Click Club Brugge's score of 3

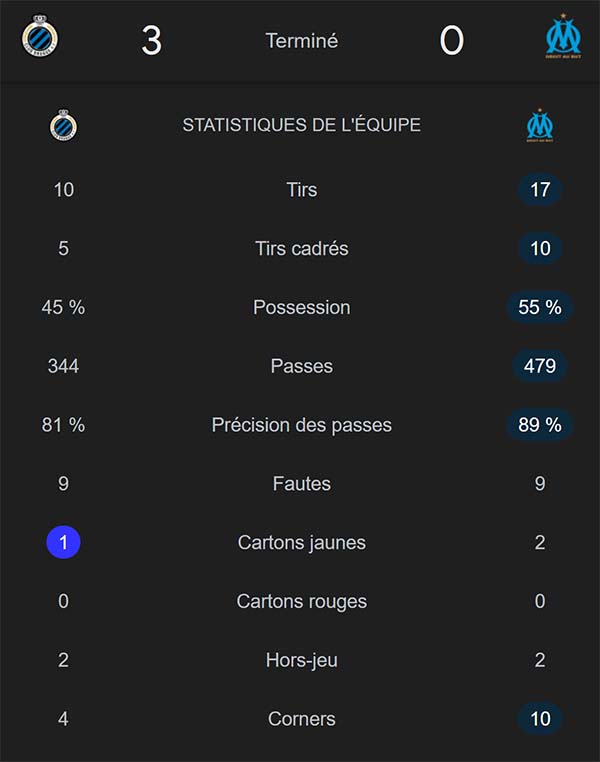[x=151, y=41]
